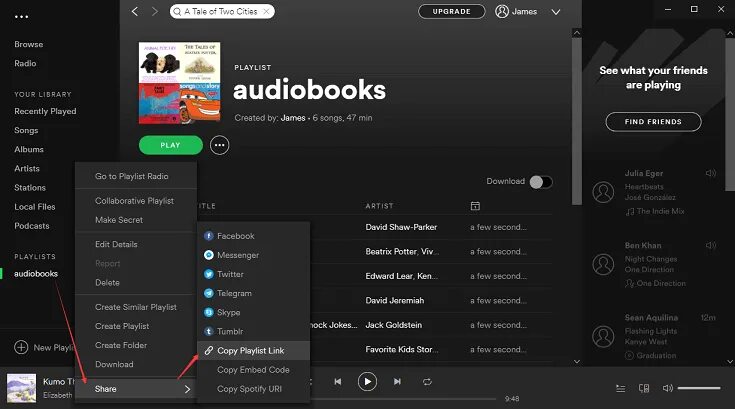735x409 pixels.
Task: Go back with the left arrow
Action: (135, 12)
